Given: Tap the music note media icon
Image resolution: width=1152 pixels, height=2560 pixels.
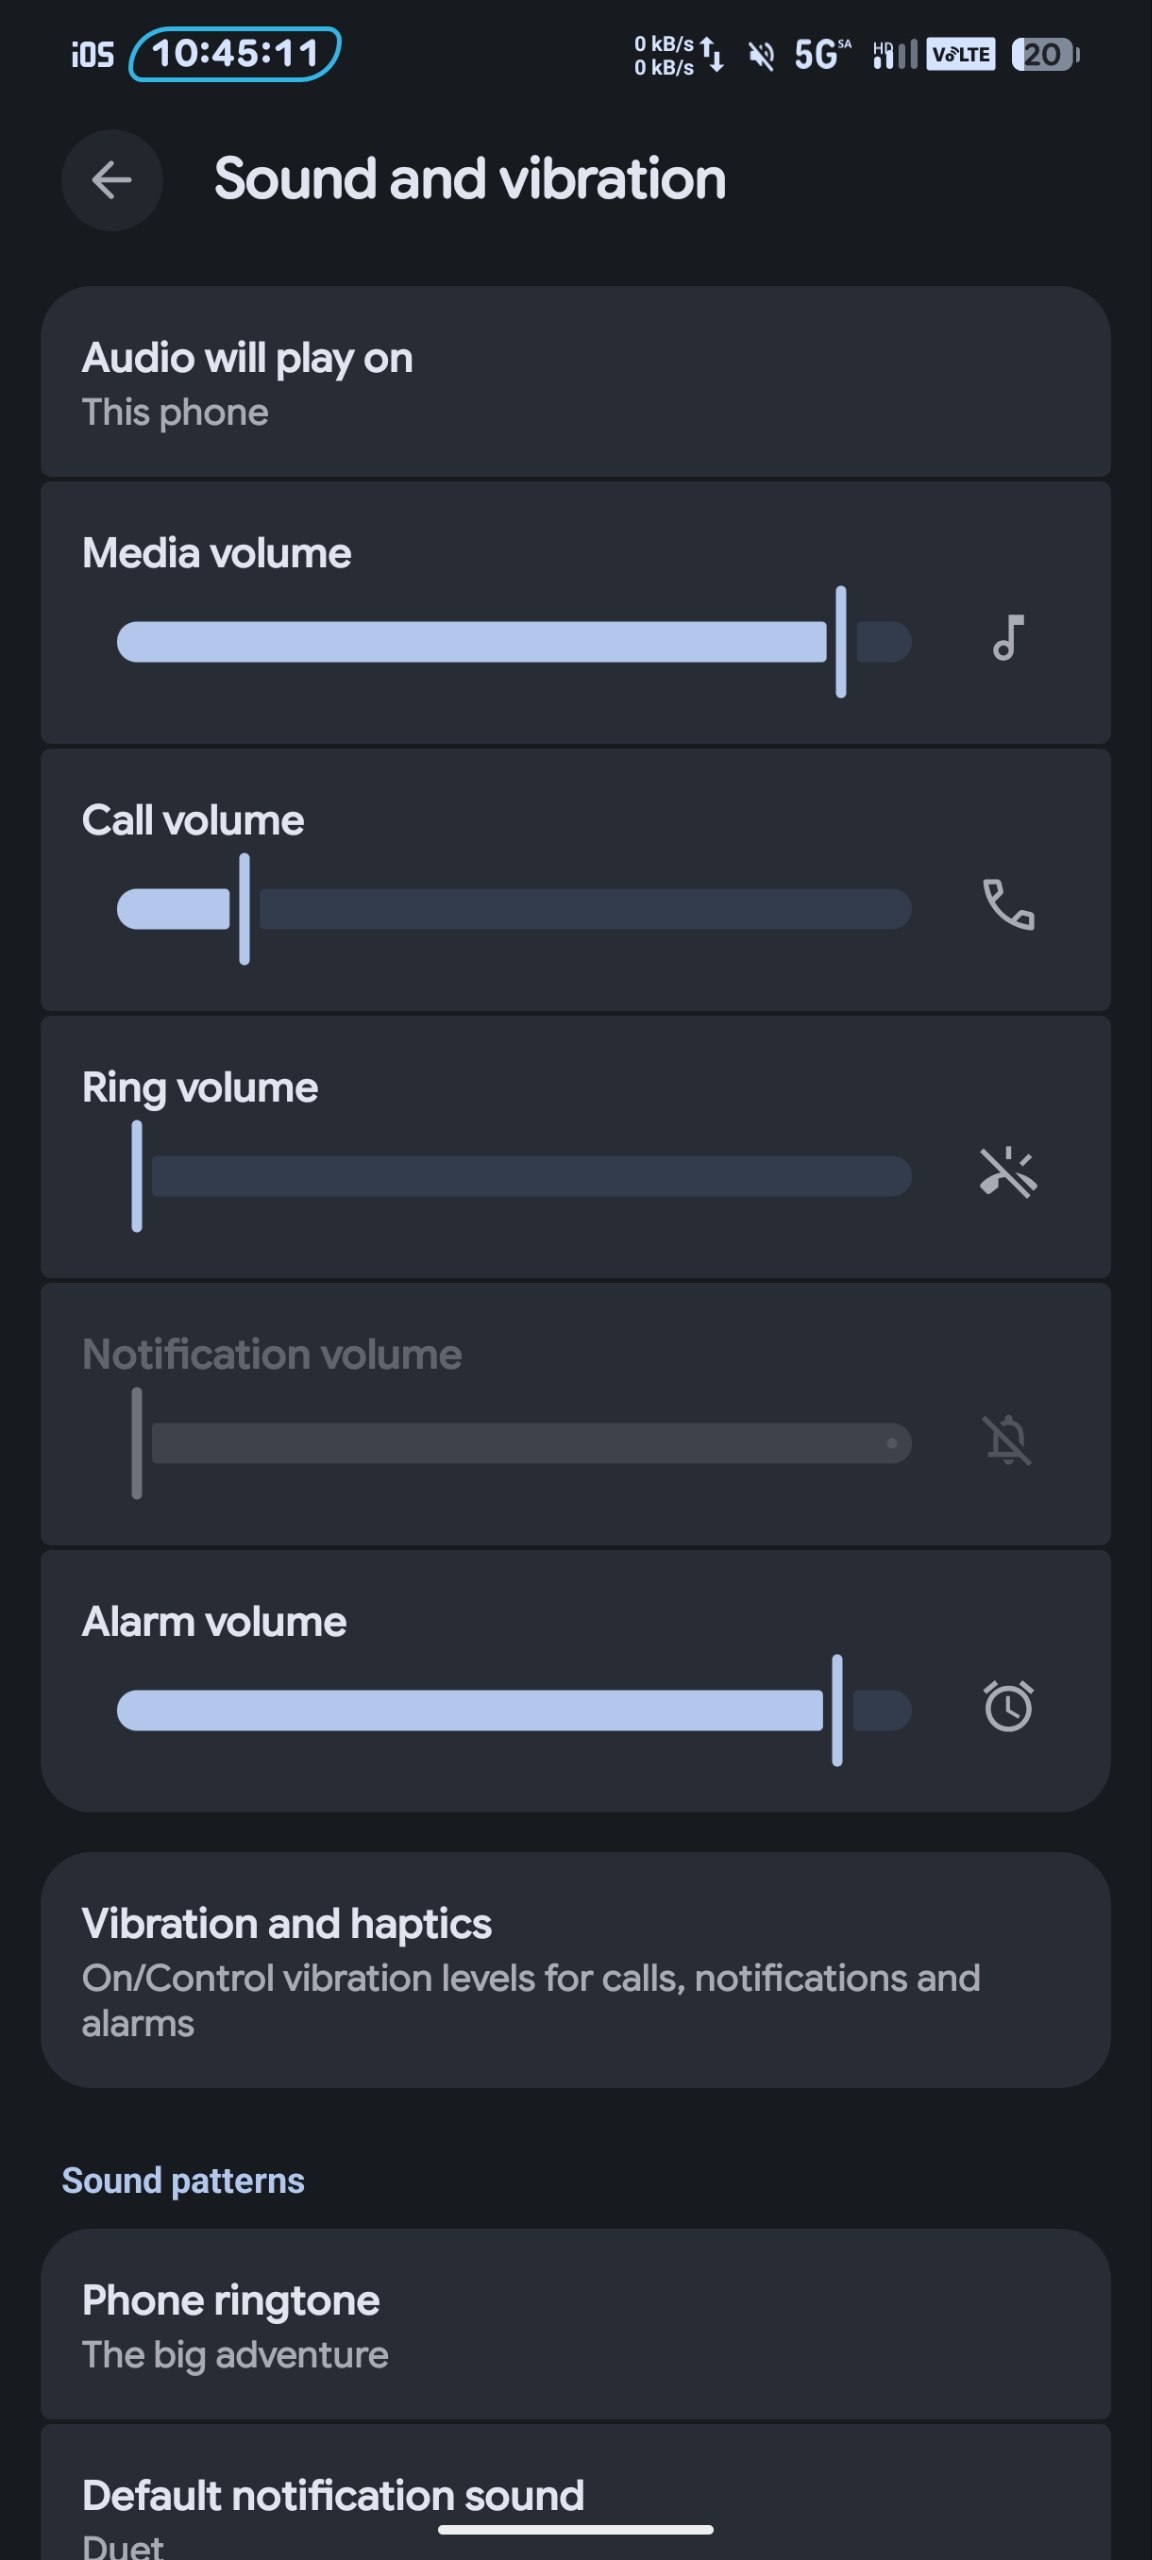Looking at the screenshot, I should [1008, 638].
